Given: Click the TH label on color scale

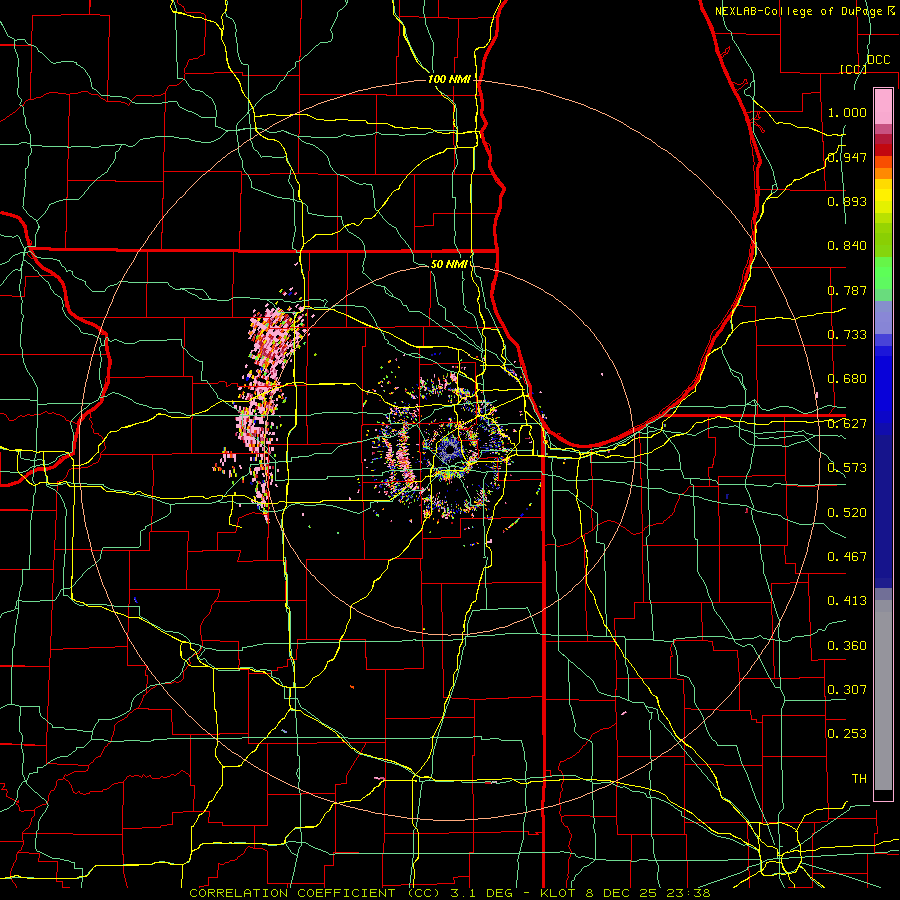Looking at the screenshot, I should coord(859,779).
